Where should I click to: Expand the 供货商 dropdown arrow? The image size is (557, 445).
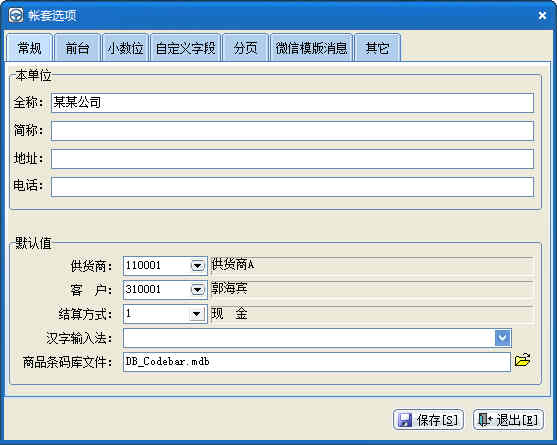198,265
